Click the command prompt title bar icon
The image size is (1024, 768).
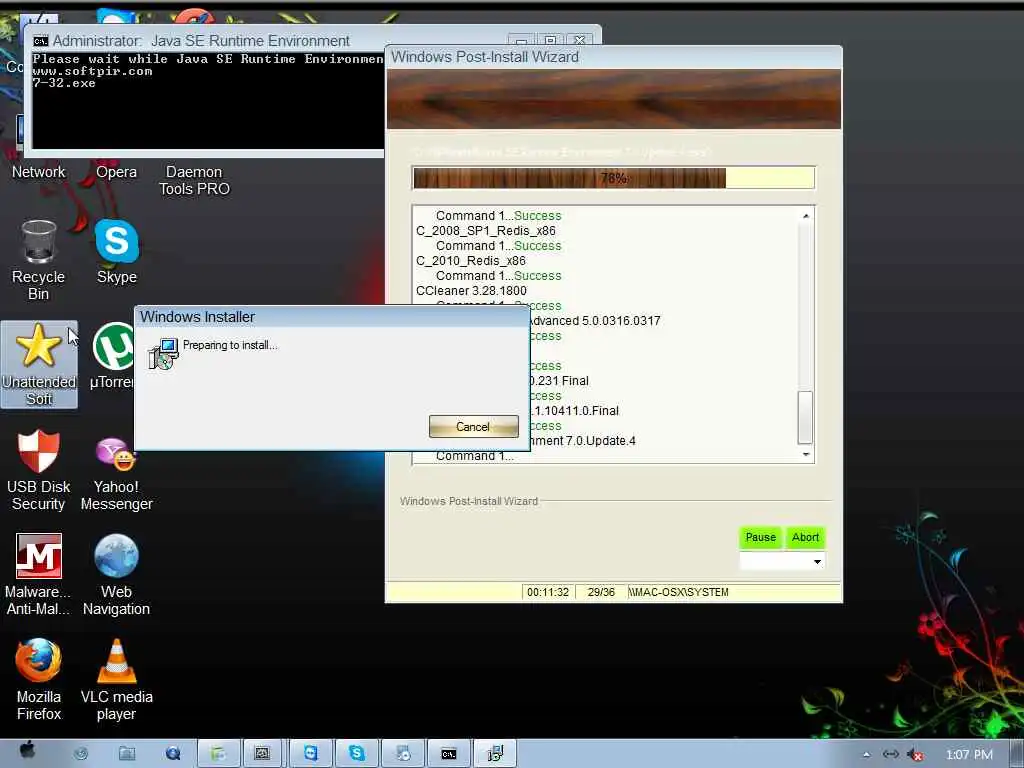click(x=40, y=40)
